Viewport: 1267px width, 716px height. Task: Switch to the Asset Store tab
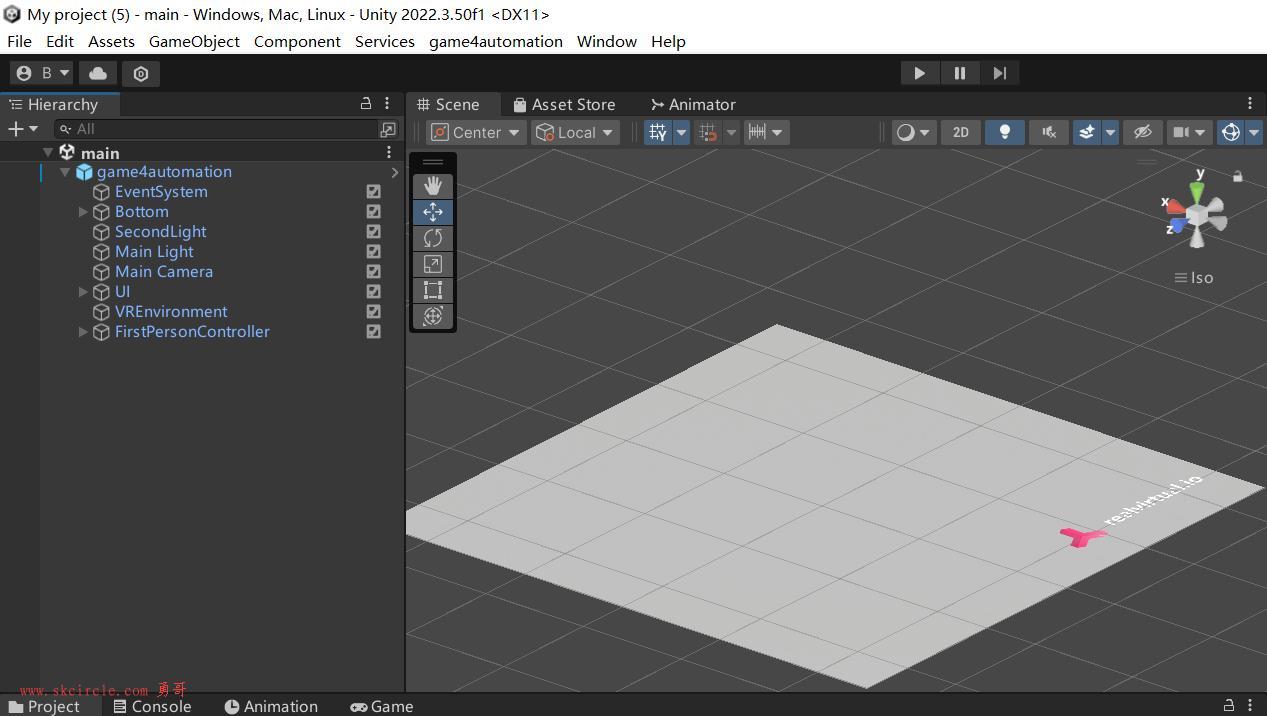pos(564,104)
